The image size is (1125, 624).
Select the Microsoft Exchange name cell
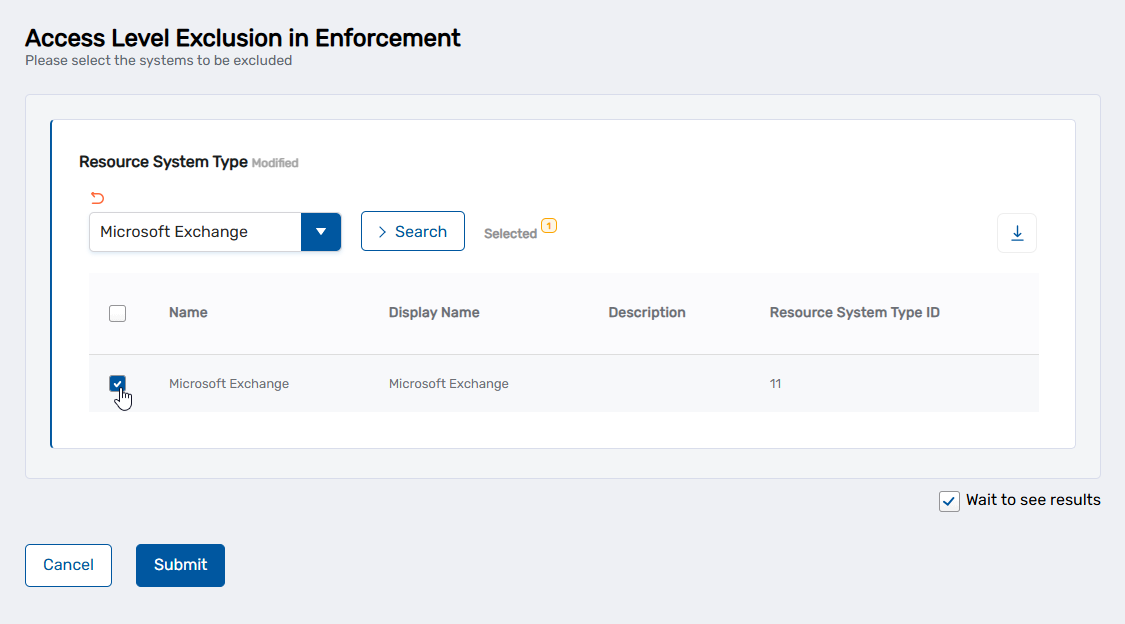tap(229, 384)
